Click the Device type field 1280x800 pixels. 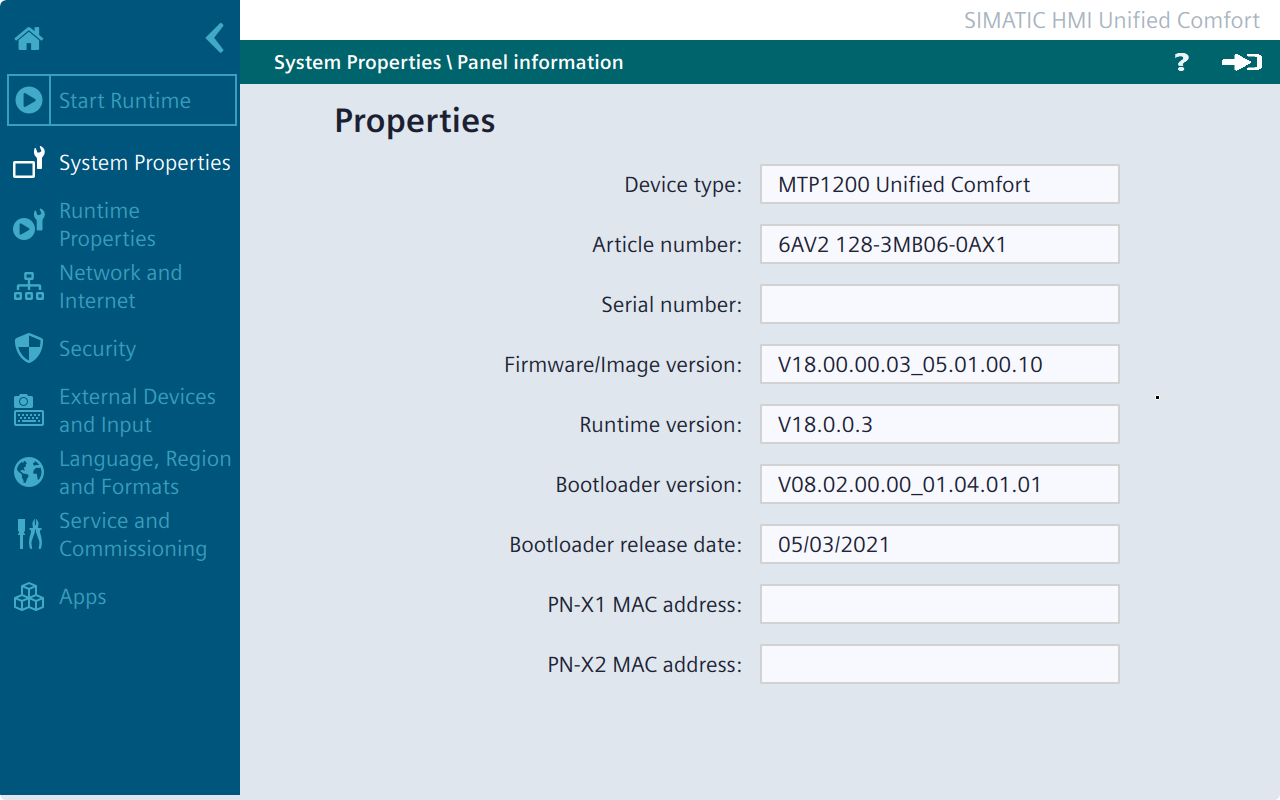pos(939,184)
